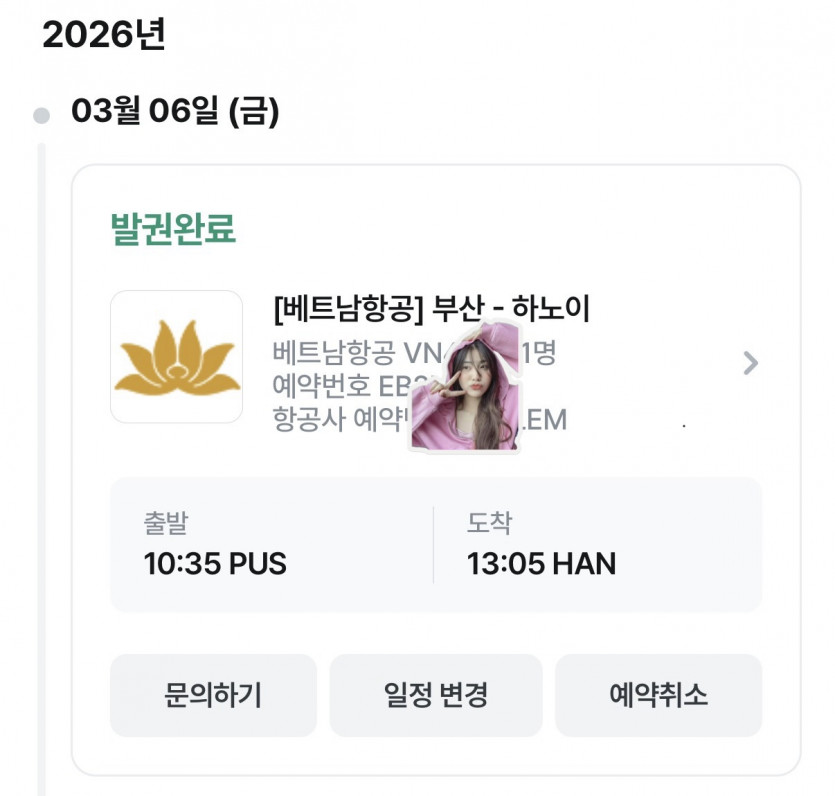The width and height of the screenshot is (835, 796).
Task: Open booking details via right chevron
Action: point(751,363)
